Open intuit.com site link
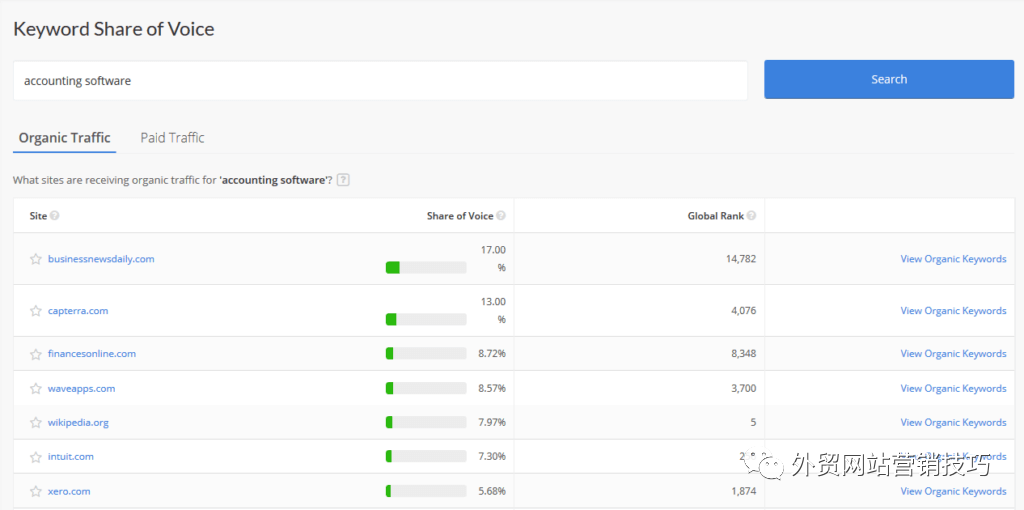The width and height of the screenshot is (1024, 510). 71,456
